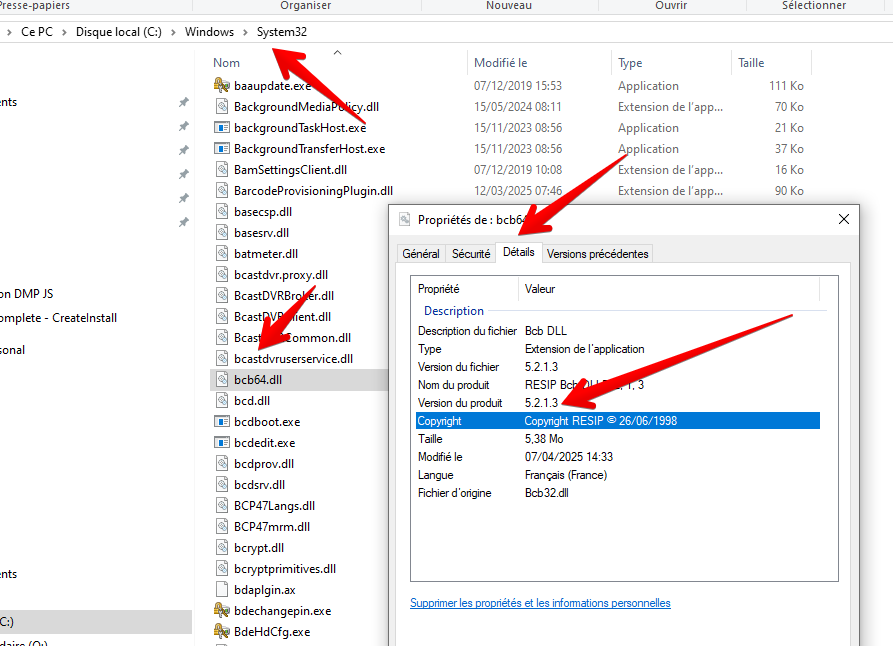Select the Nom du produit row
Viewport: 893px width, 646px height.
click(x=618, y=385)
